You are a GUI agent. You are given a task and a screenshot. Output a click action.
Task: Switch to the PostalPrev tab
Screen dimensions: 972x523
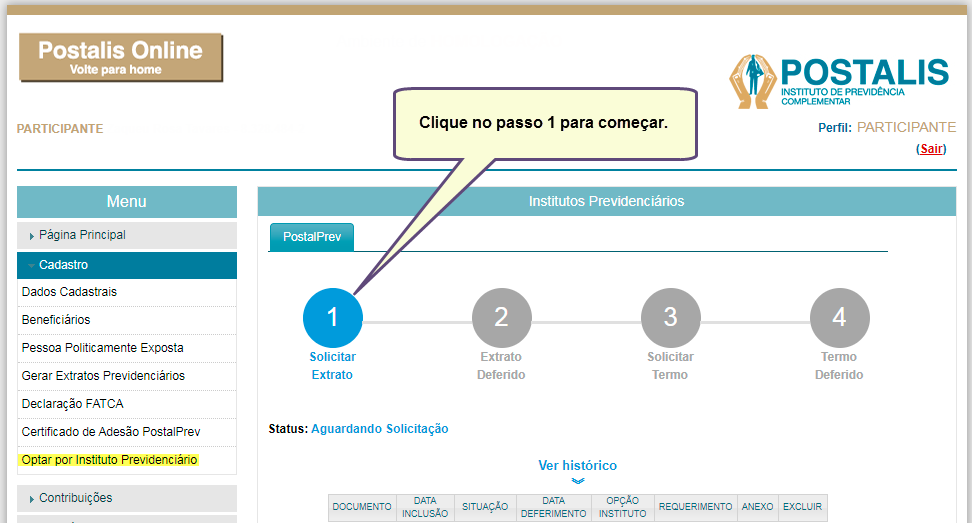point(312,237)
